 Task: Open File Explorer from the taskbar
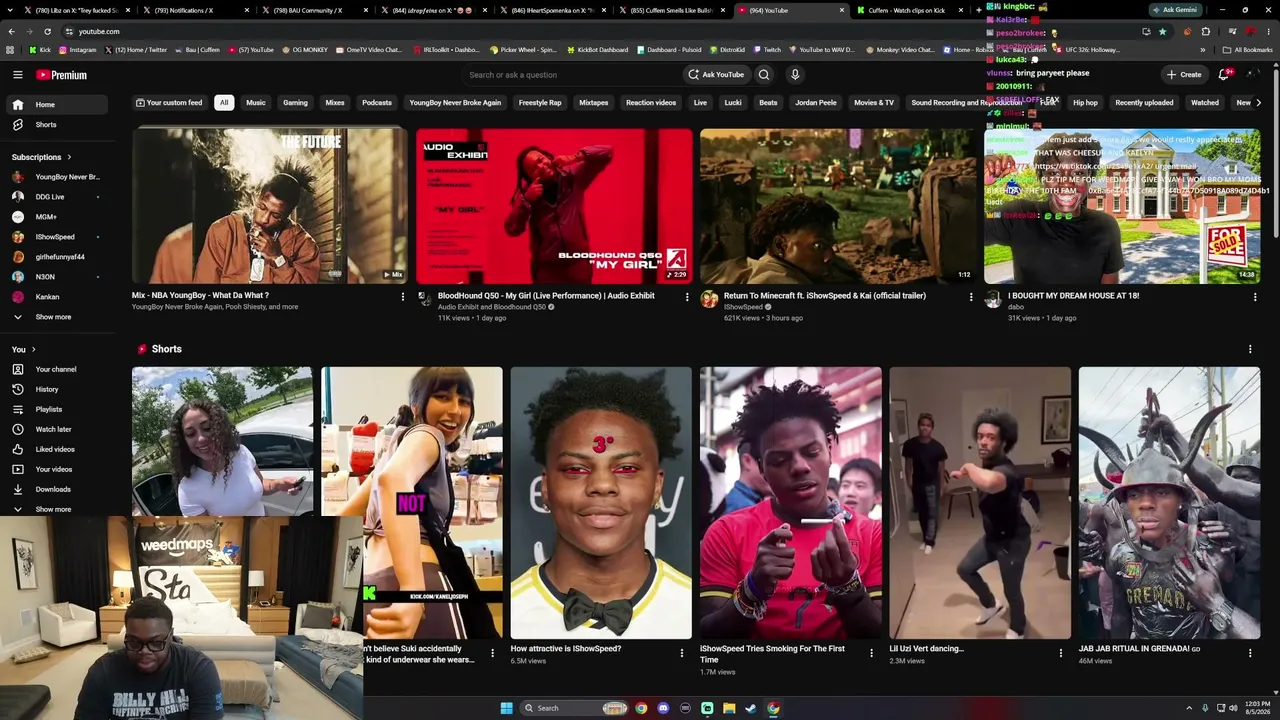pos(729,708)
